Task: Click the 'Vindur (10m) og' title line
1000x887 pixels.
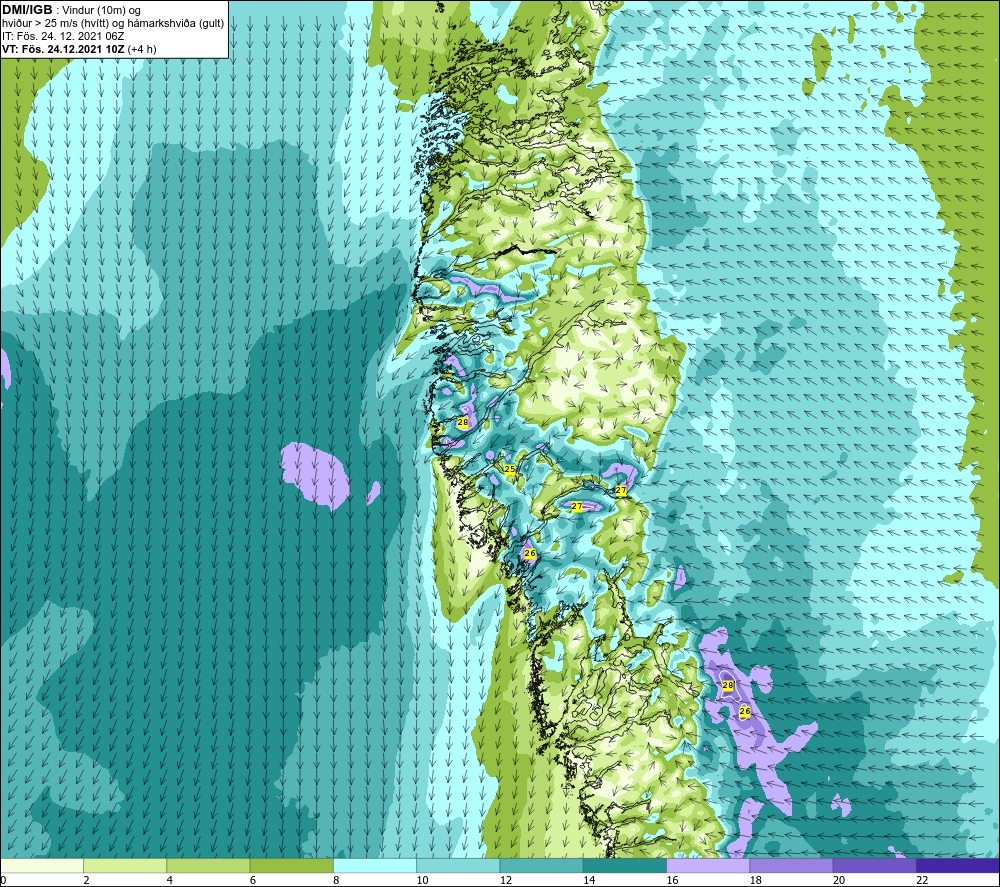Action: pos(103,11)
